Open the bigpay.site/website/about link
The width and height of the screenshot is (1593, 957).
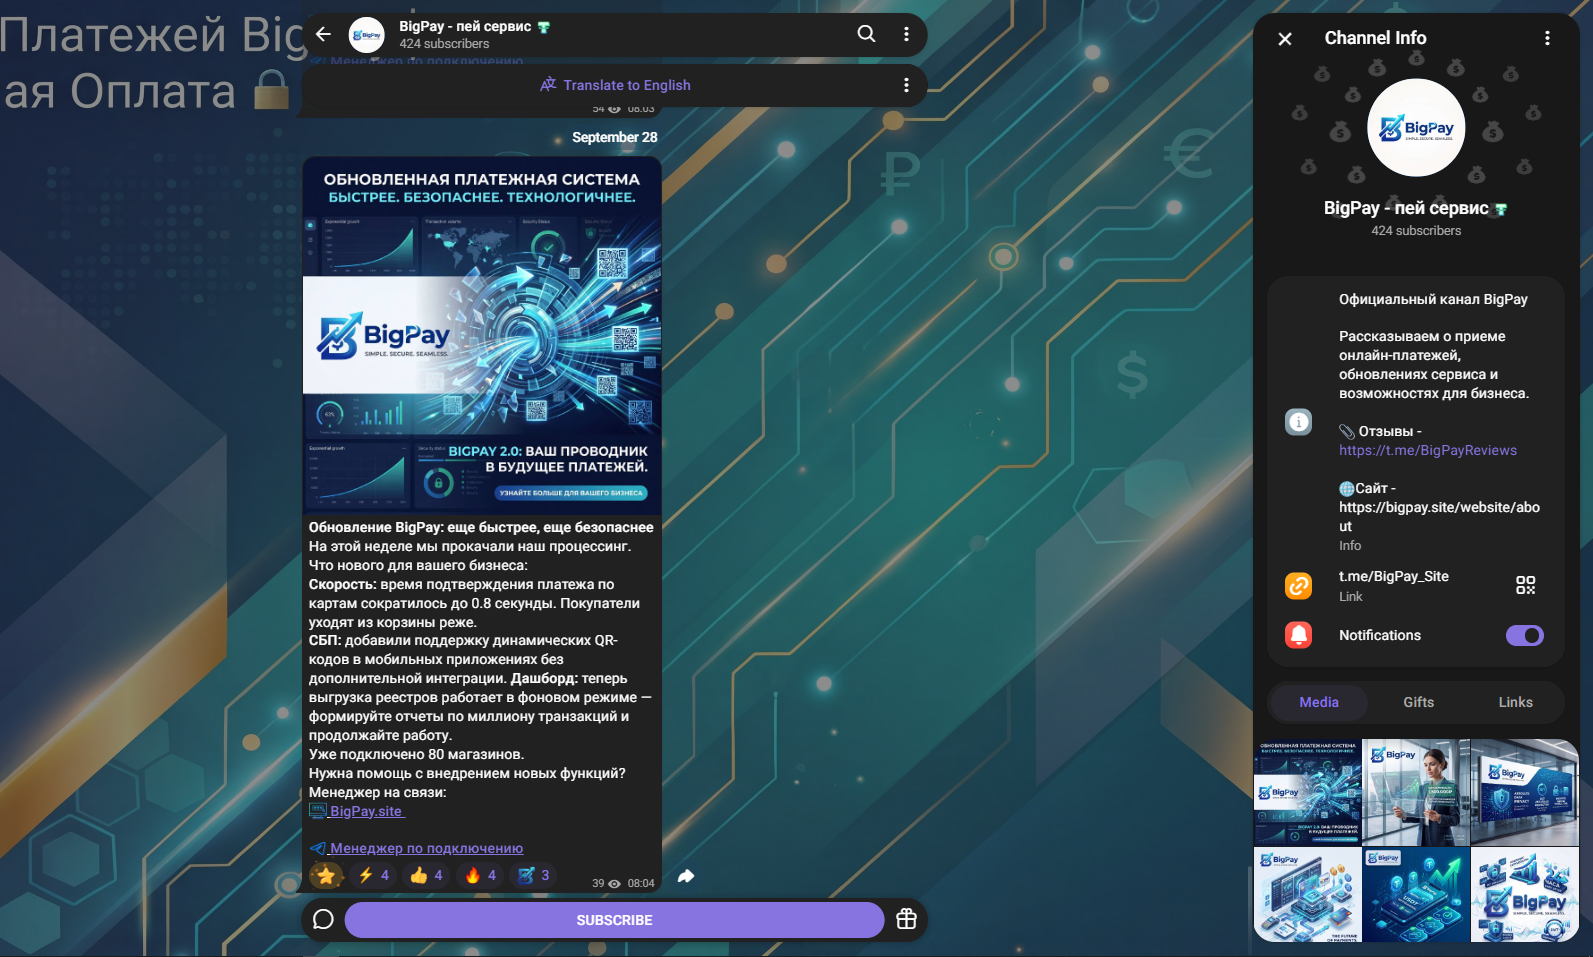point(1439,516)
